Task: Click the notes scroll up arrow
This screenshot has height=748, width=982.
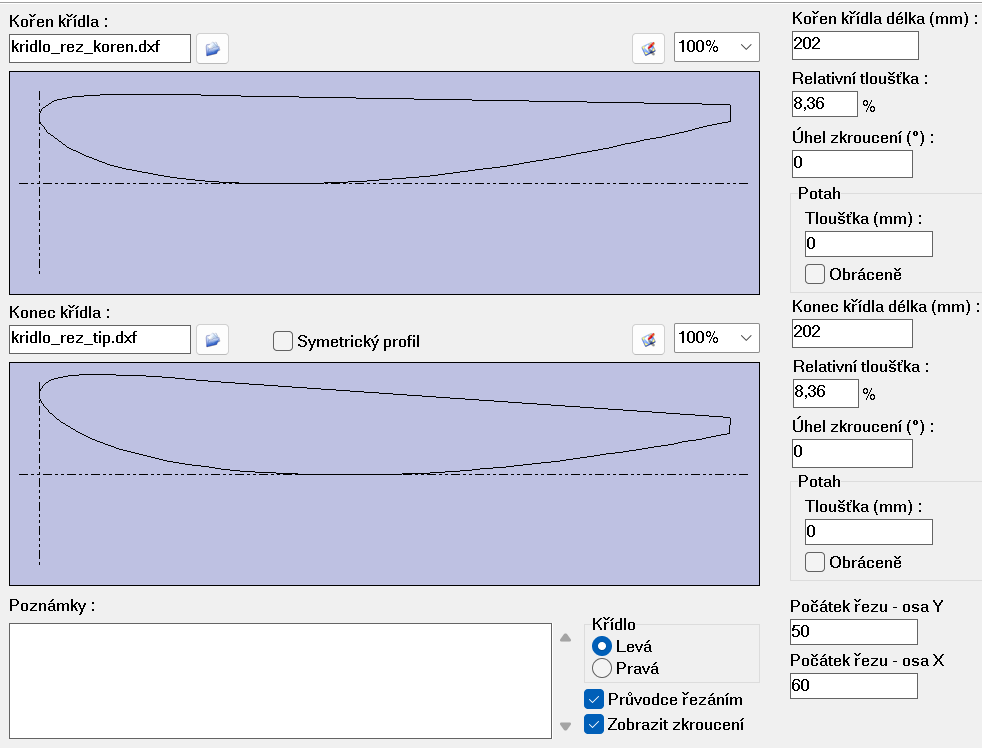Action: pos(565,637)
